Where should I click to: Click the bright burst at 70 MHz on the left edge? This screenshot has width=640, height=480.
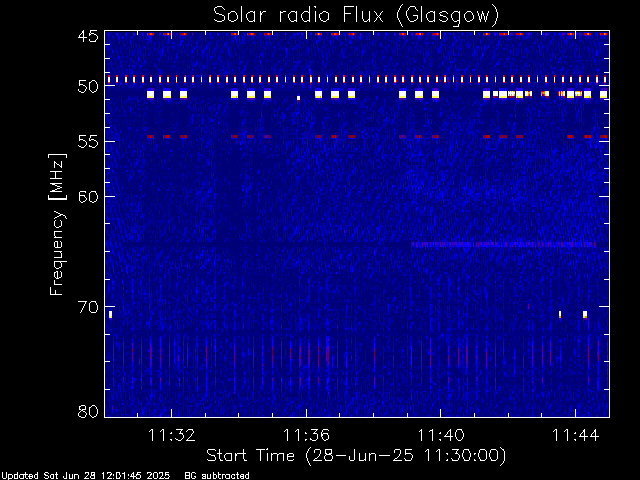coord(110,314)
